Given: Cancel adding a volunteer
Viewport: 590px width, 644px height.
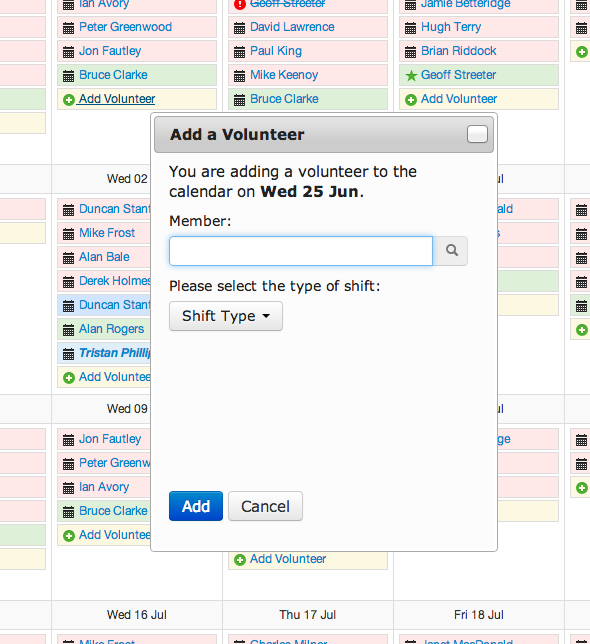Looking at the screenshot, I should (265, 506).
